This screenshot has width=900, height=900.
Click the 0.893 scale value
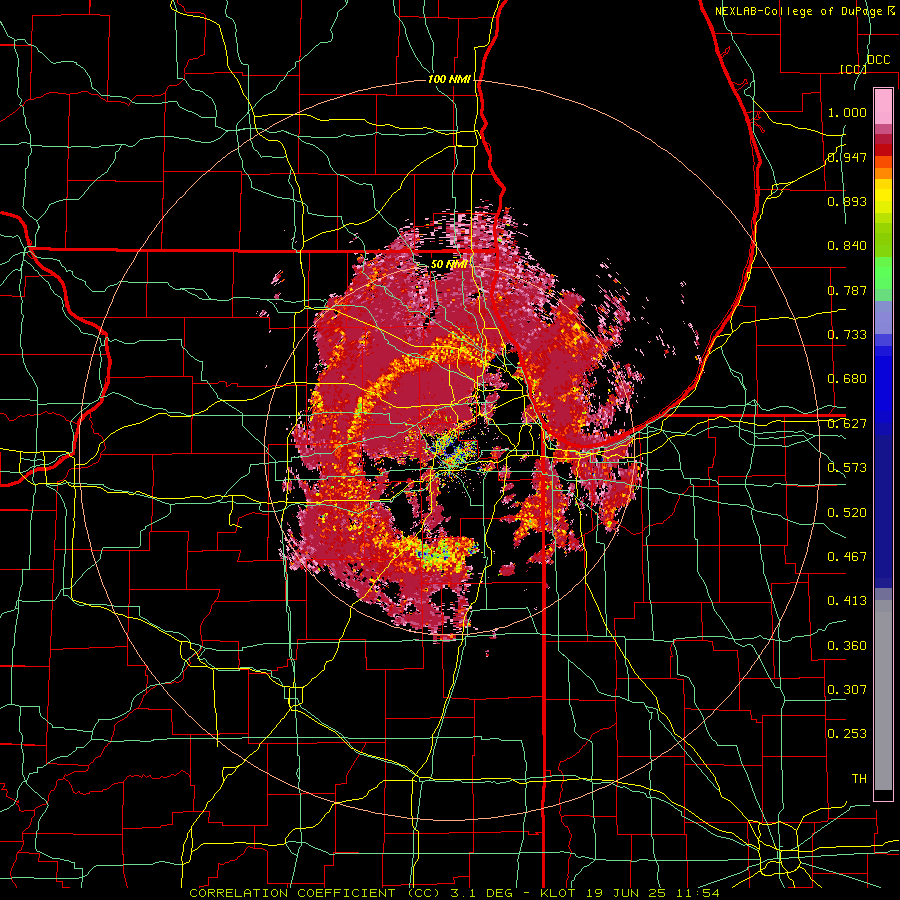pyautogui.click(x=847, y=201)
